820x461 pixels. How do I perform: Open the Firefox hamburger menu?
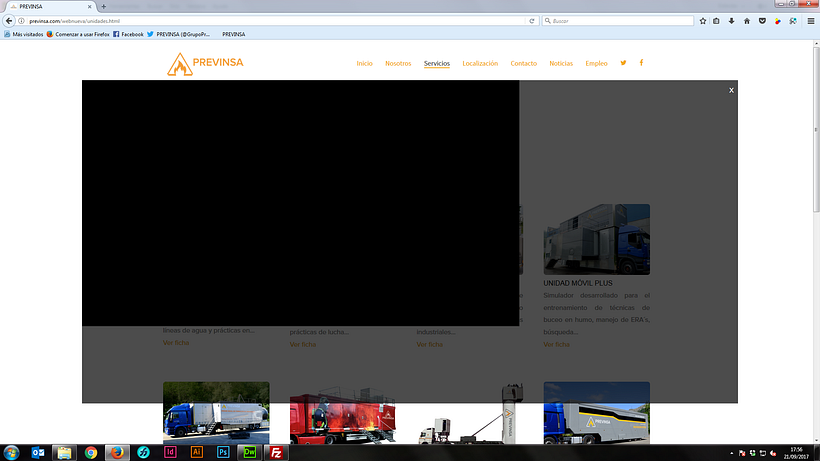(811, 21)
